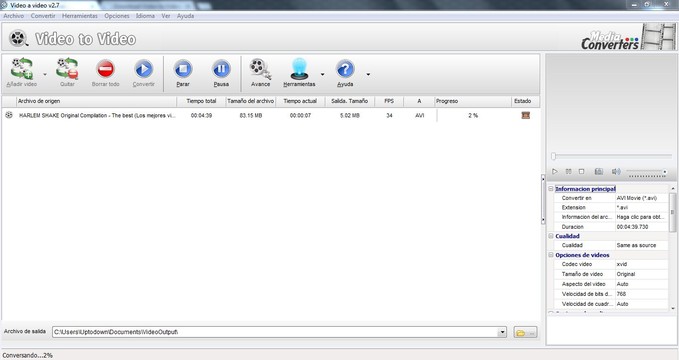Screen dimensions: 679x360
Task: Open the output path combo dropdown arrow
Action: pyautogui.click(x=502, y=332)
